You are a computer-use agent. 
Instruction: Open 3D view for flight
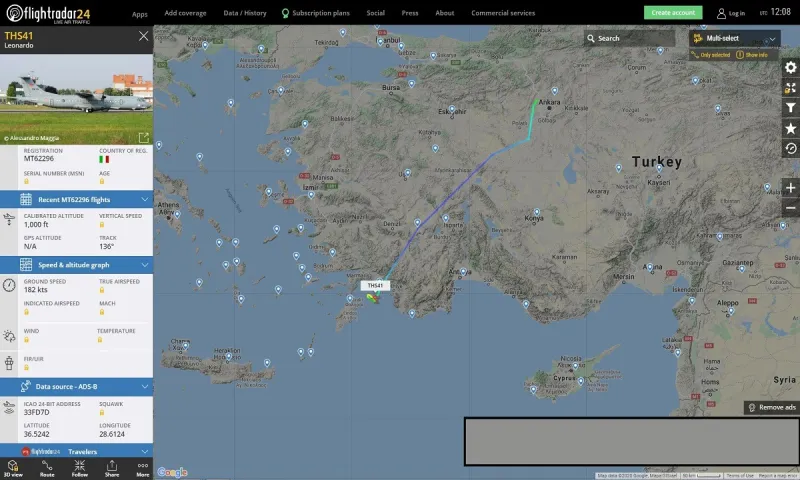tap(13, 468)
